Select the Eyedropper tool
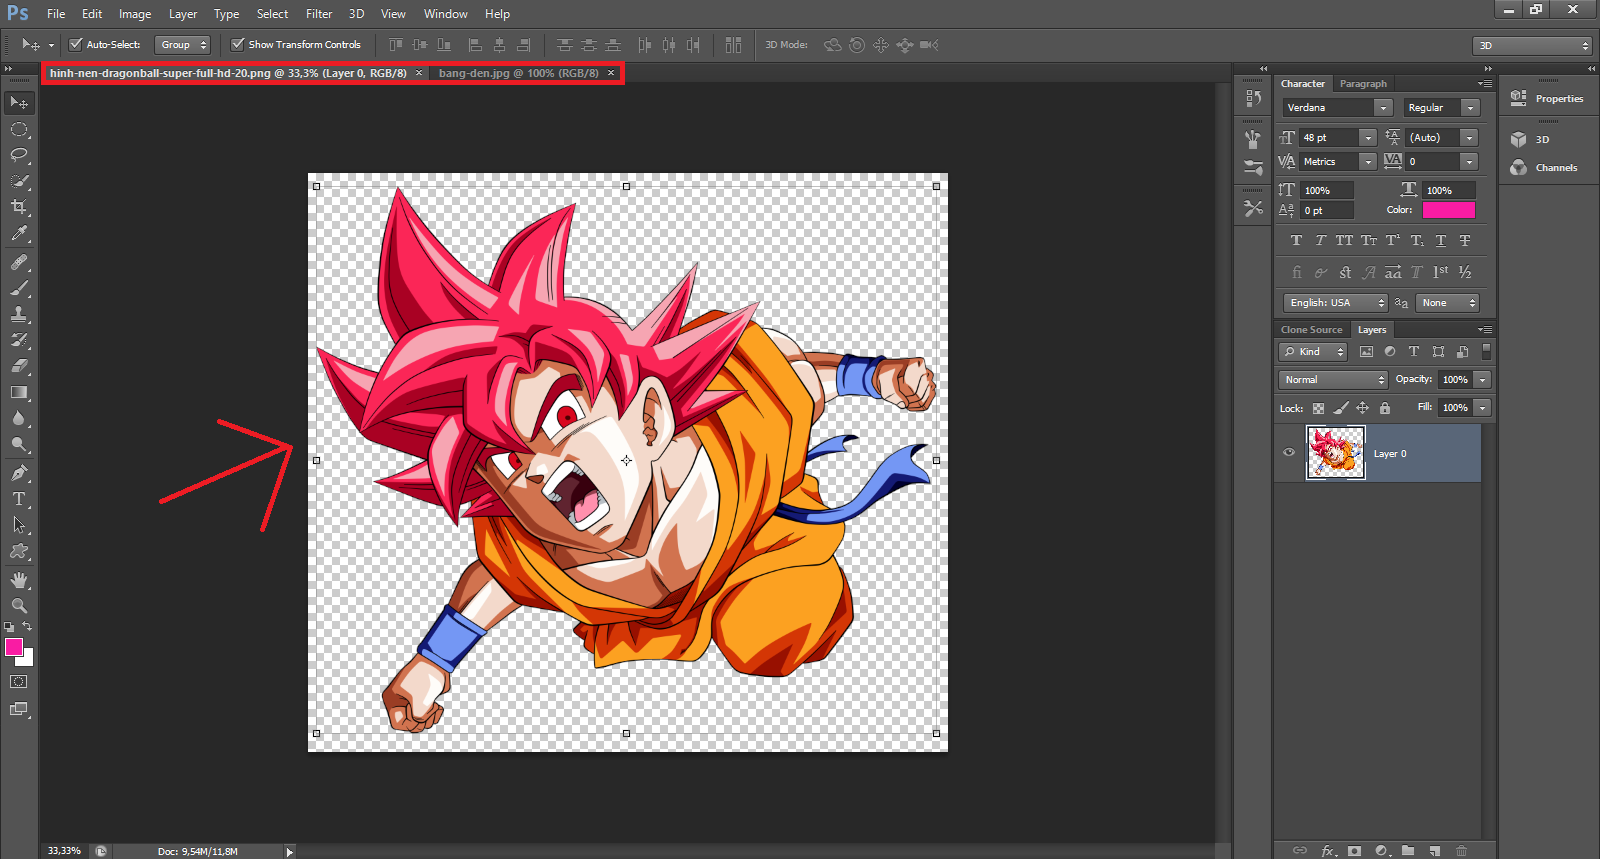Image resolution: width=1600 pixels, height=859 pixels. [x=19, y=234]
